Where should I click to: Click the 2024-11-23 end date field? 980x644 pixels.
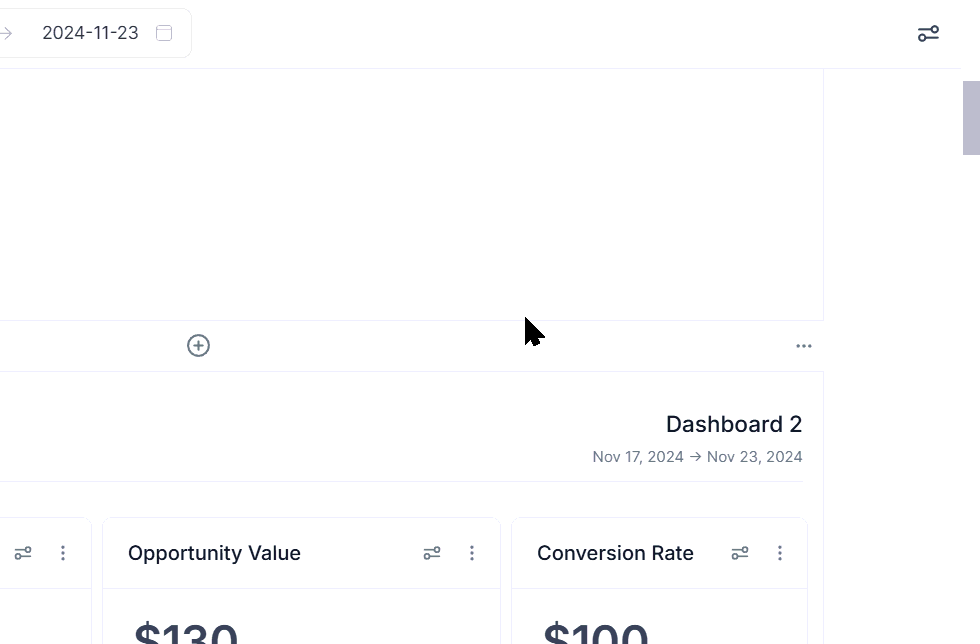[90, 33]
